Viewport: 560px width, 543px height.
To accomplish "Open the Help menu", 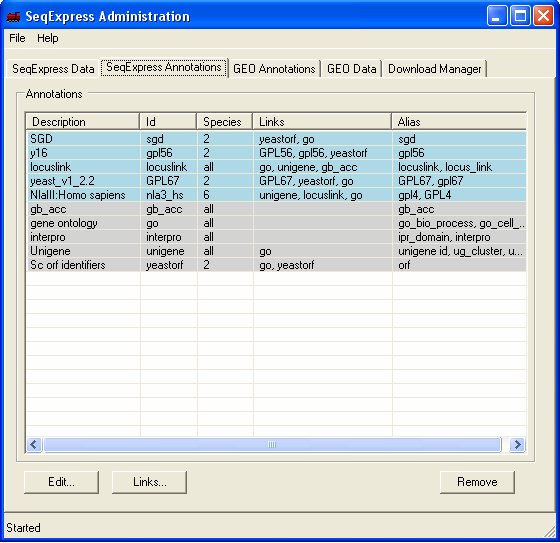I will pyautogui.click(x=48, y=38).
